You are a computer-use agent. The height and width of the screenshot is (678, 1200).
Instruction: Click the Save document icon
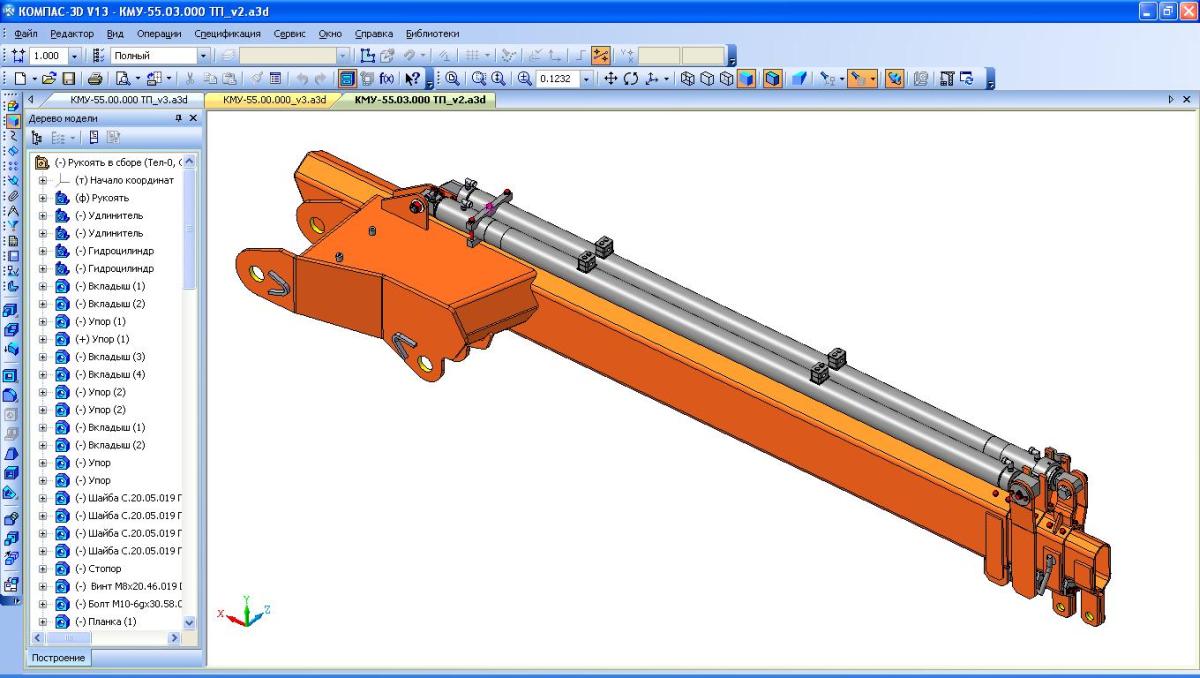pos(69,78)
